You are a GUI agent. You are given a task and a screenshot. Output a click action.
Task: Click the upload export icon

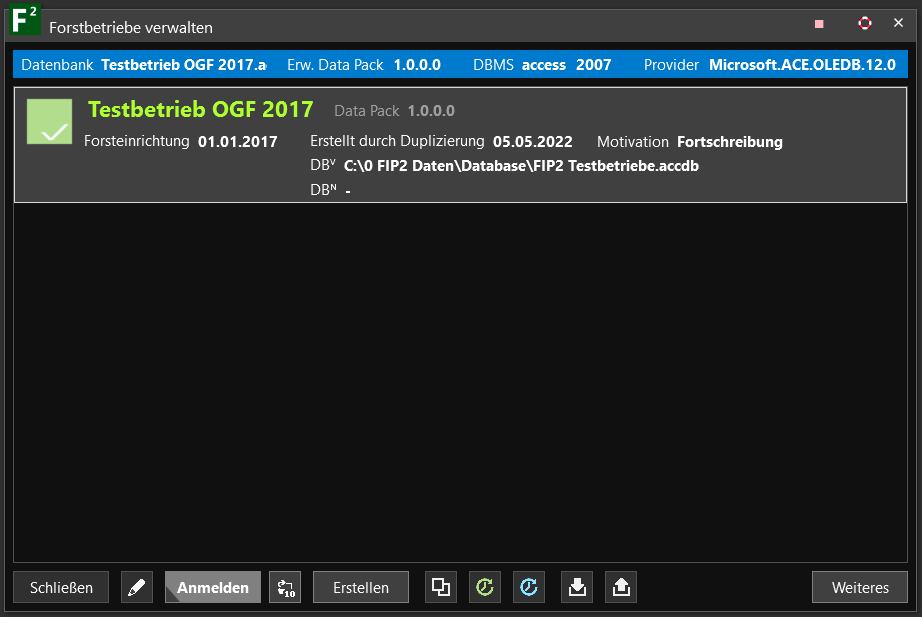click(621, 588)
